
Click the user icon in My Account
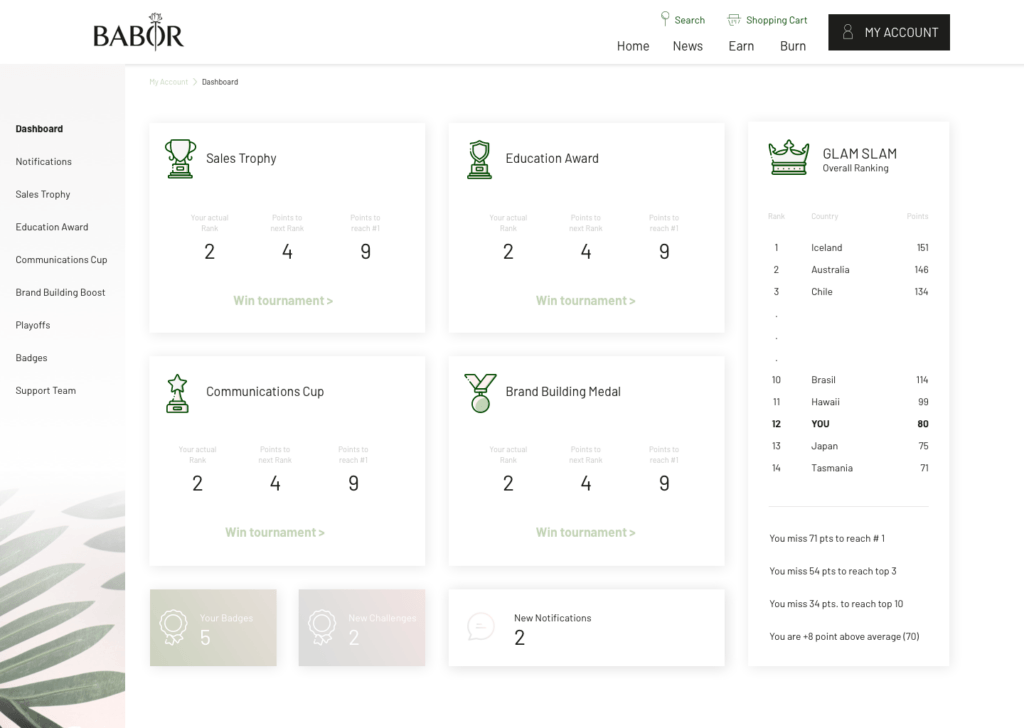click(x=848, y=32)
